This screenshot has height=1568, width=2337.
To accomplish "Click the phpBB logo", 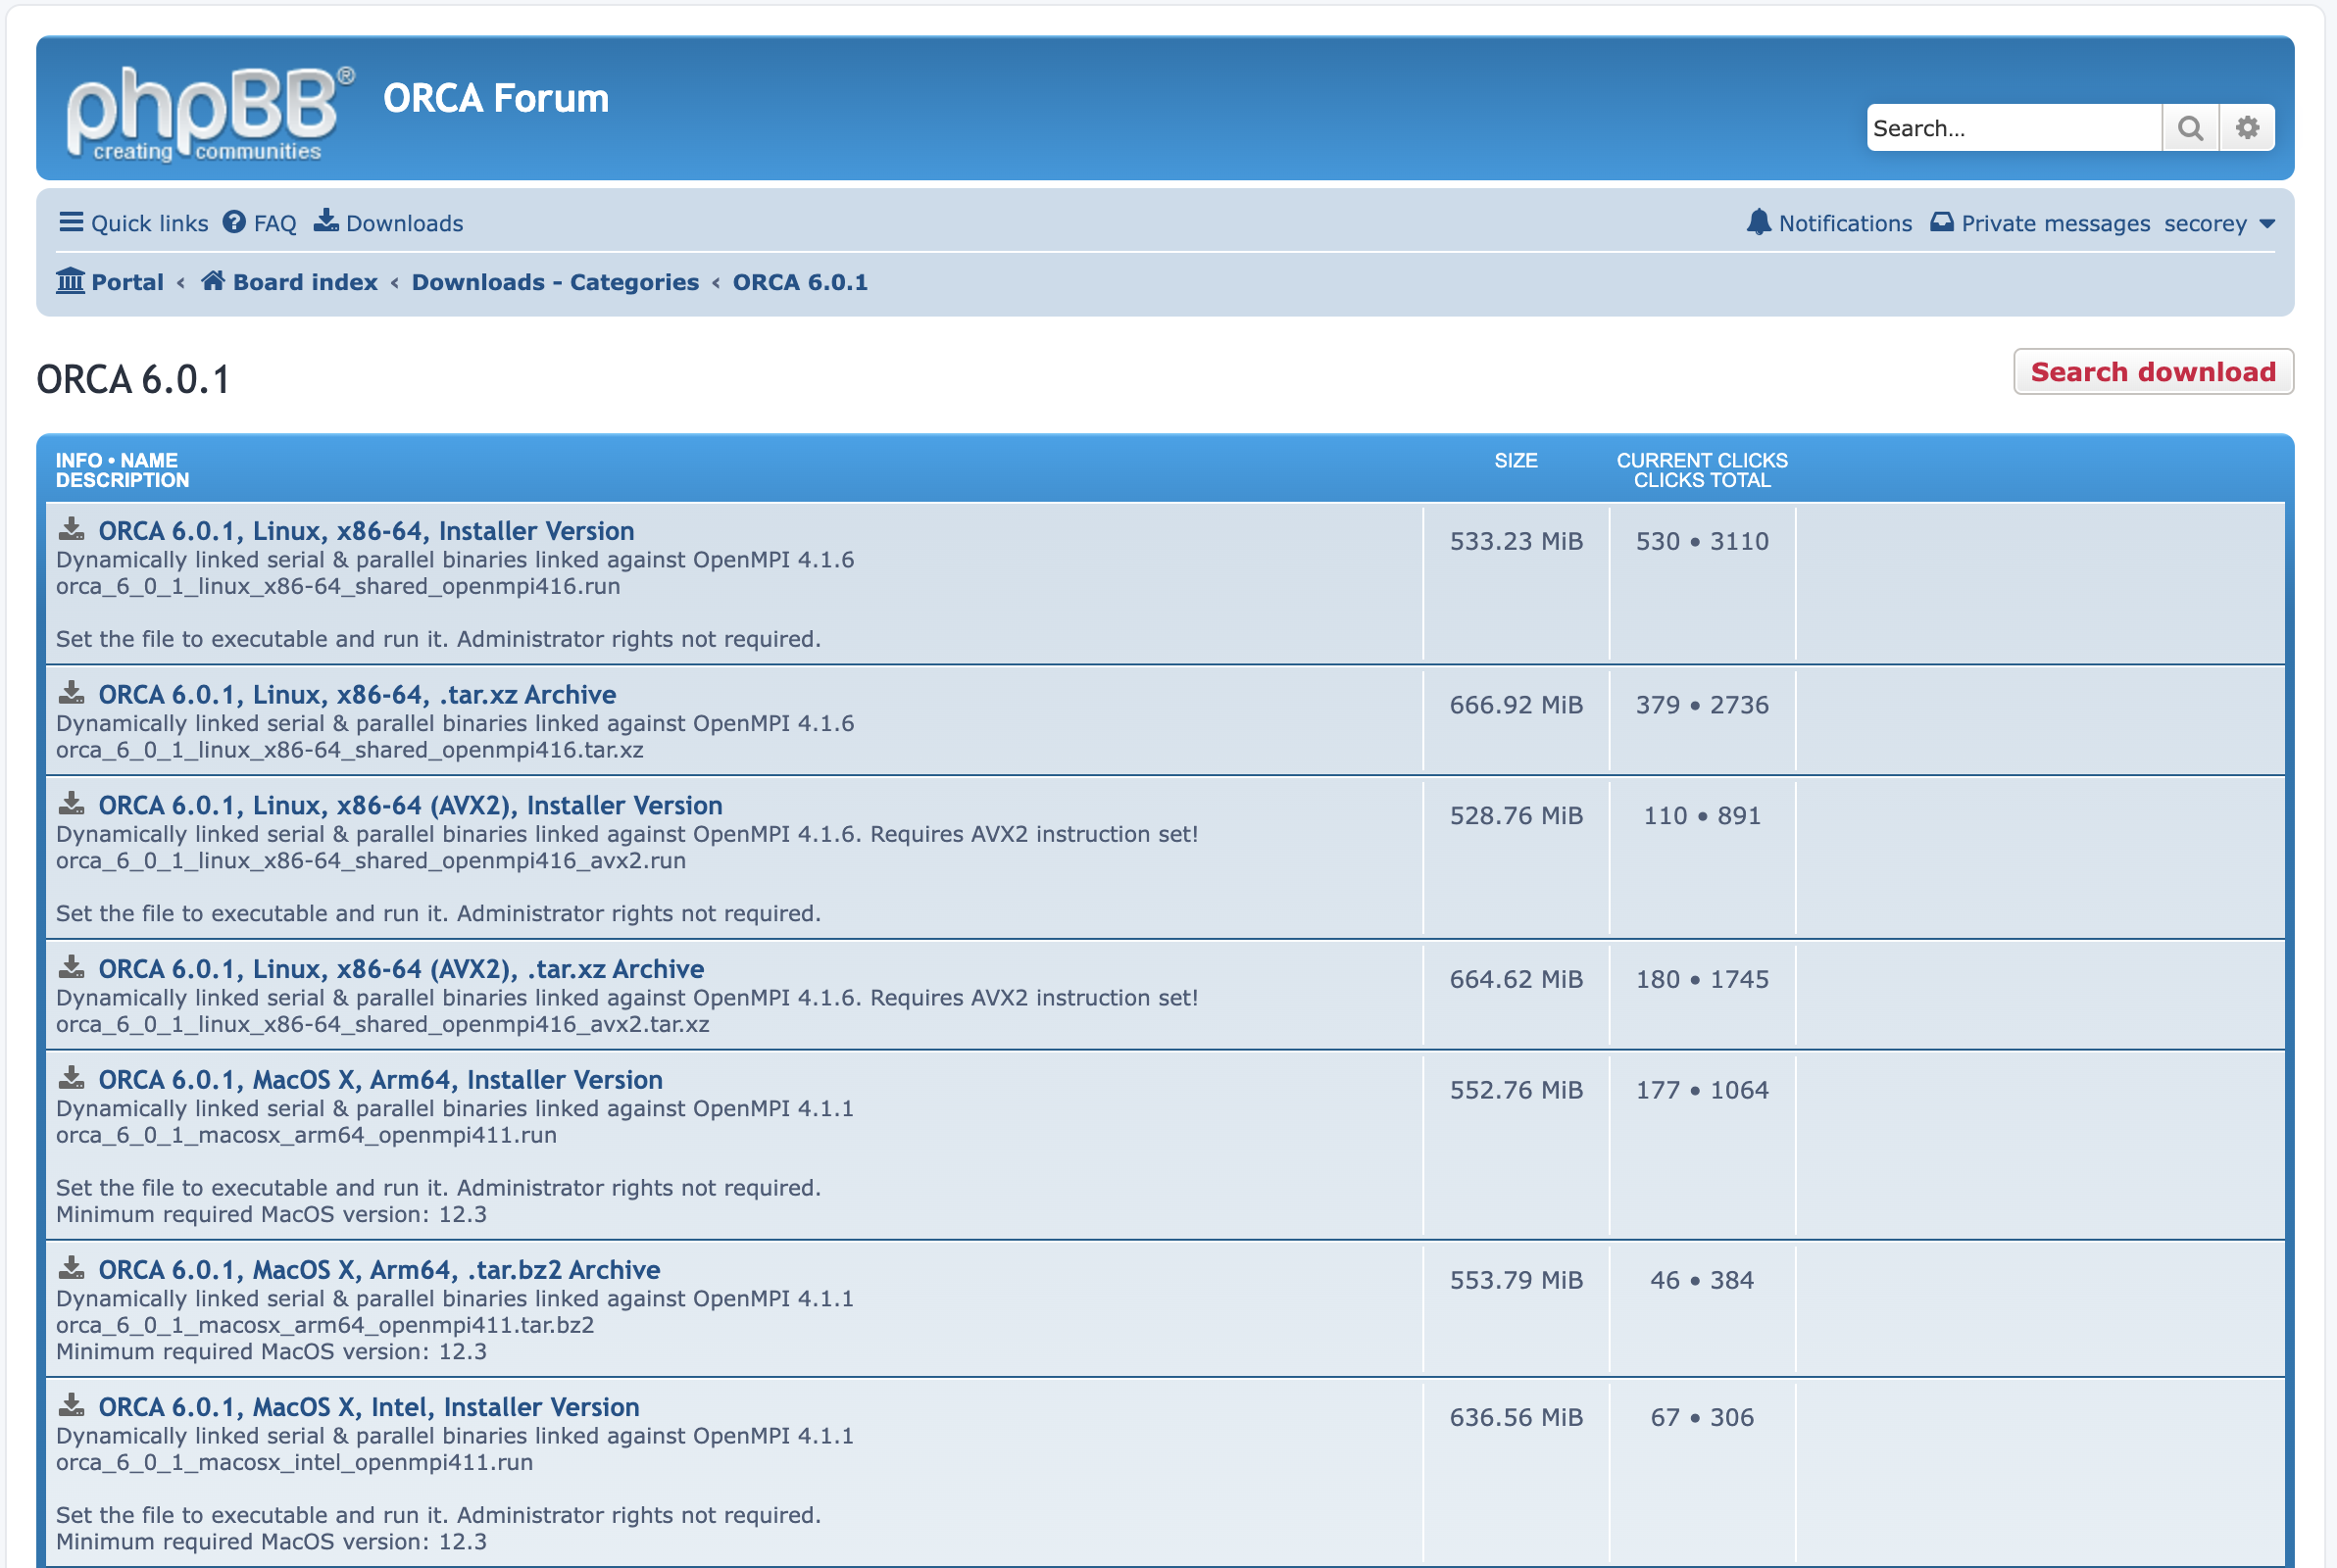I will (x=210, y=112).
